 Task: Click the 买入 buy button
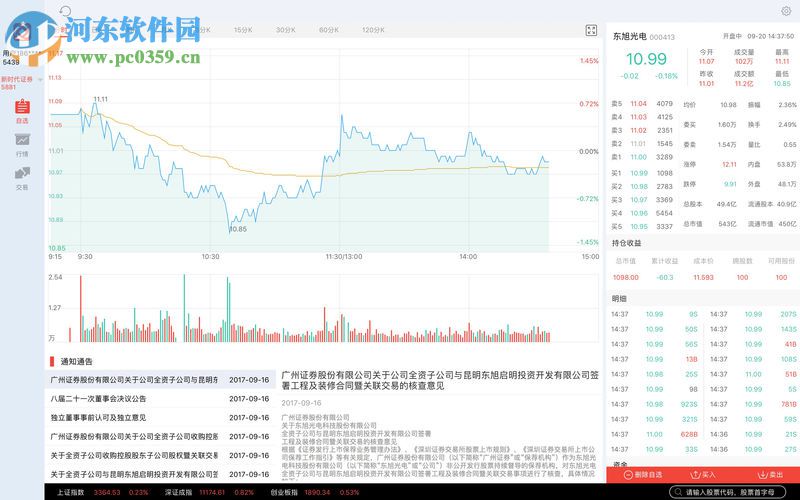pos(703,474)
